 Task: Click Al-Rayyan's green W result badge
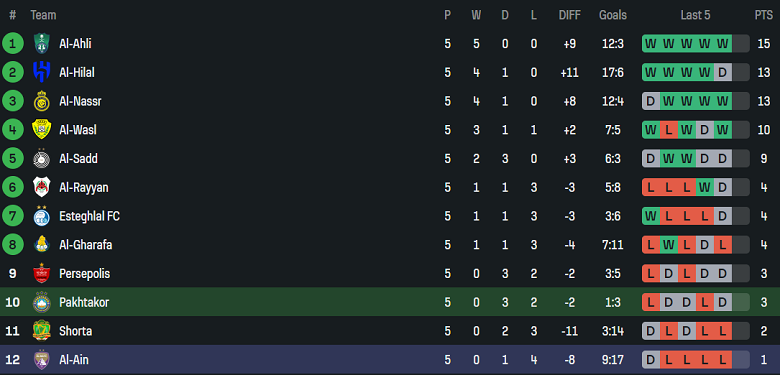(x=704, y=188)
